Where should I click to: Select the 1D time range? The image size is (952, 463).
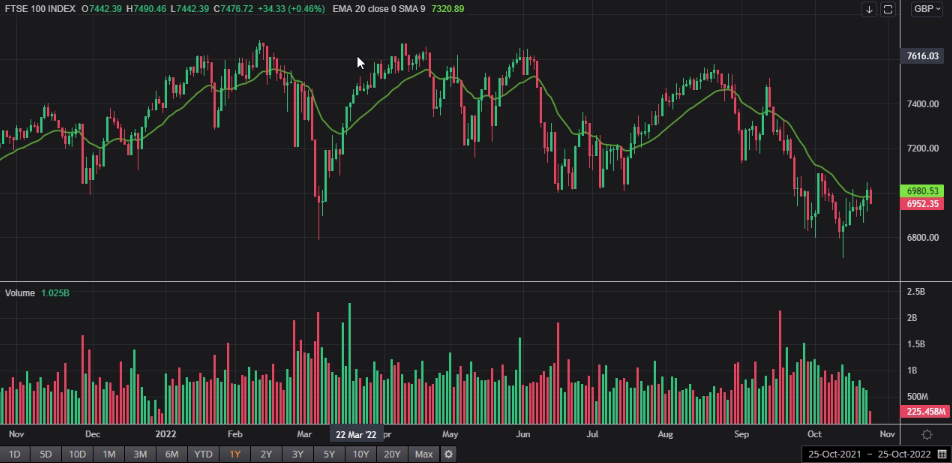tap(14, 454)
